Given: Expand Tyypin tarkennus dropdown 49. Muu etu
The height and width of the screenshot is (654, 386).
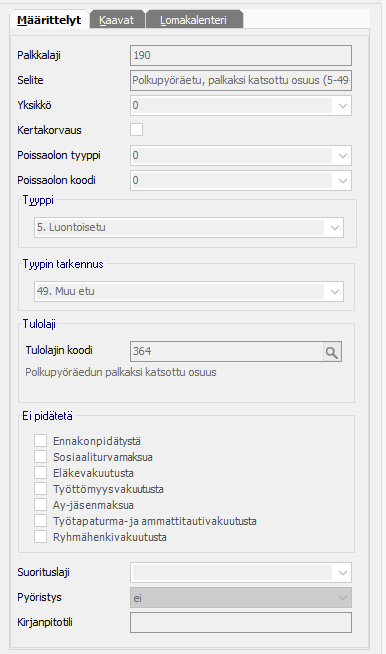Looking at the screenshot, I should (x=189, y=292).
